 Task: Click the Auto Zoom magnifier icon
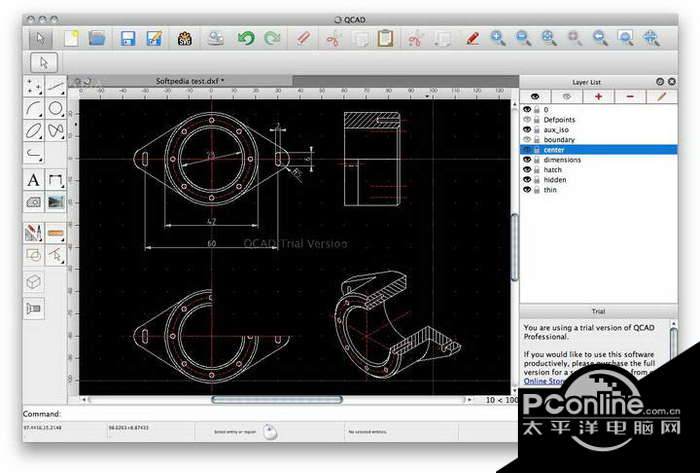tap(549, 38)
